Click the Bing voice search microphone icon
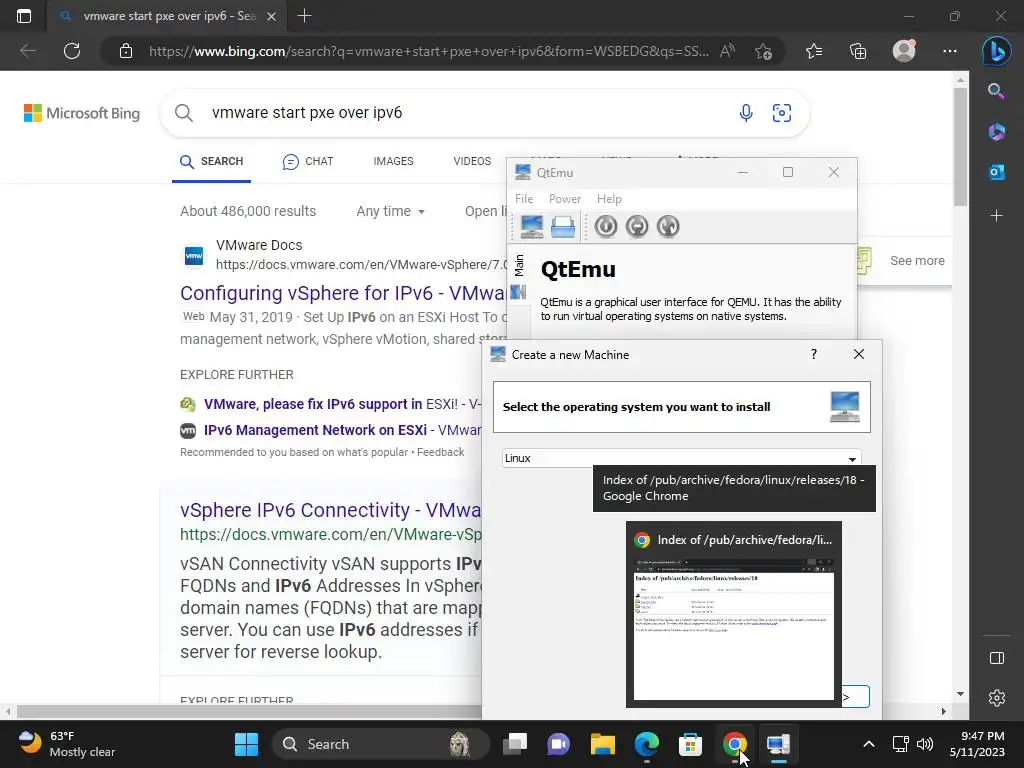The image size is (1024, 768). coord(746,113)
